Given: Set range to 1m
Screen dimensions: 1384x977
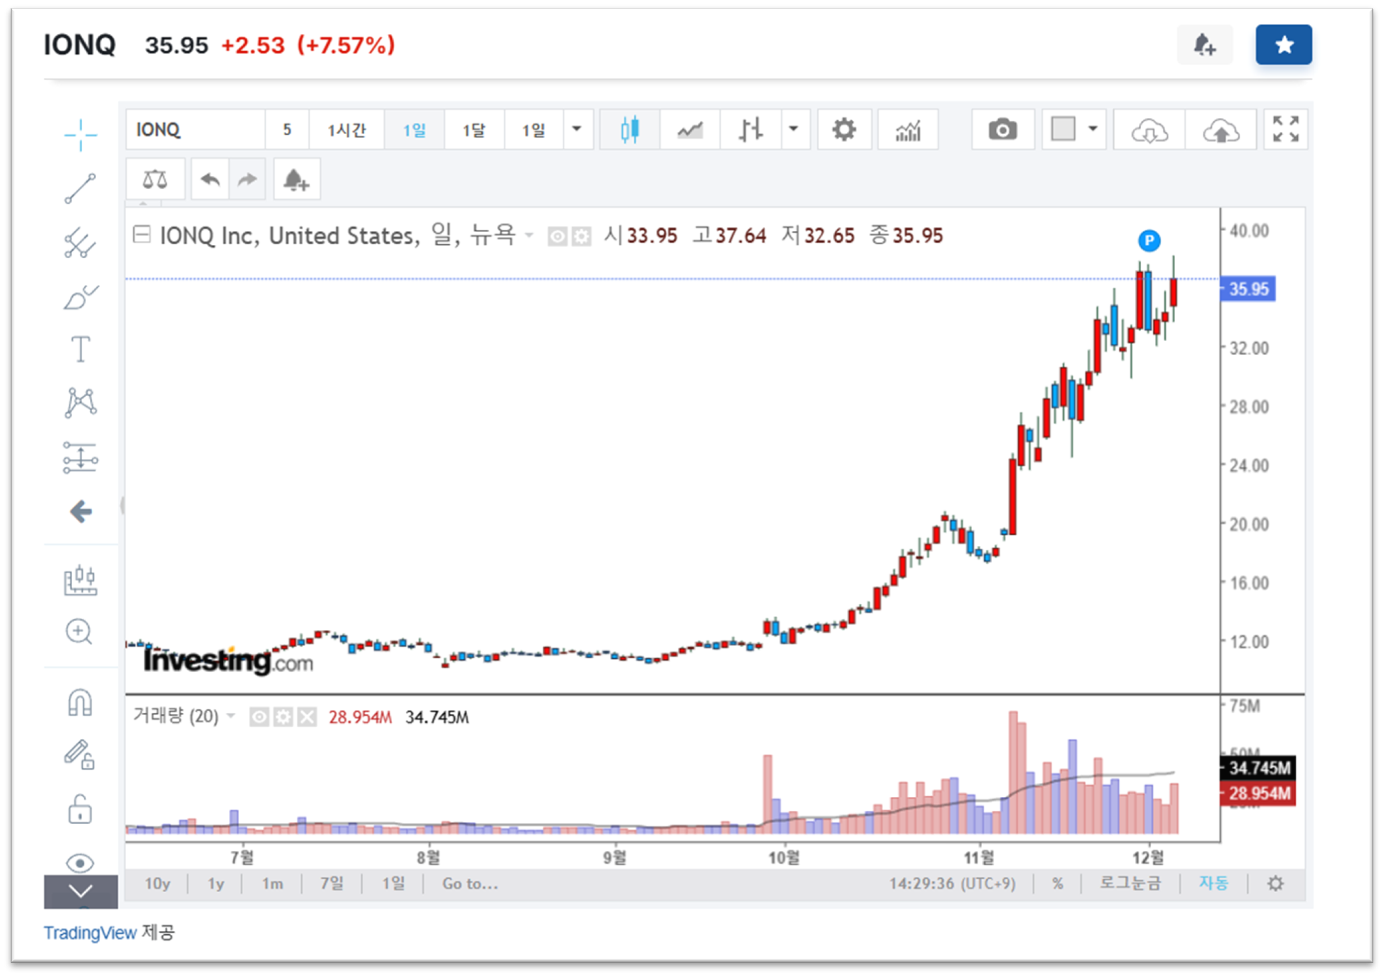Looking at the screenshot, I should pyautogui.click(x=272, y=884).
